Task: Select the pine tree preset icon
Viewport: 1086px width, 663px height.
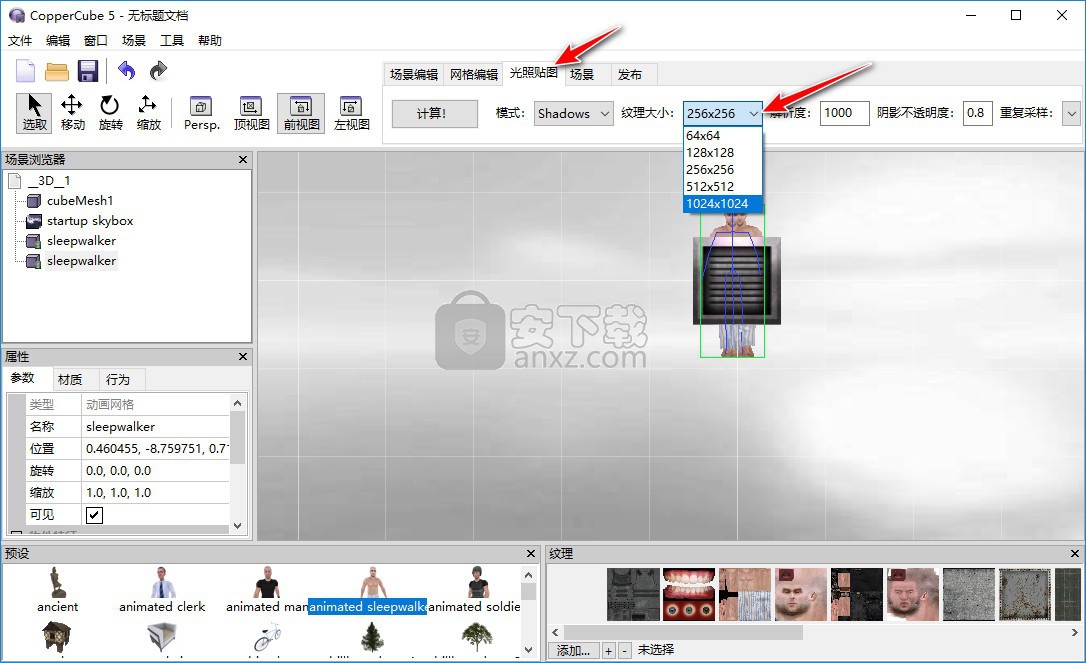Action: (372, 636)
